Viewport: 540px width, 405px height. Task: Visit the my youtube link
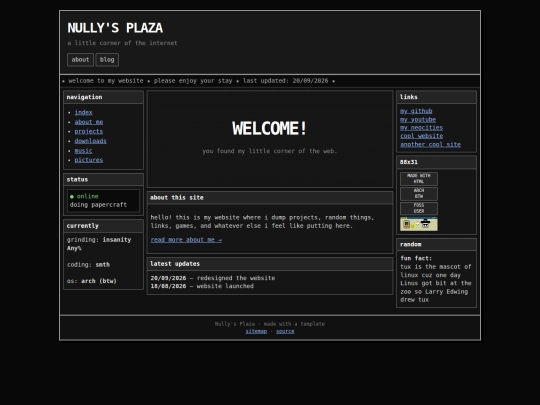click(x=418, y=119)
